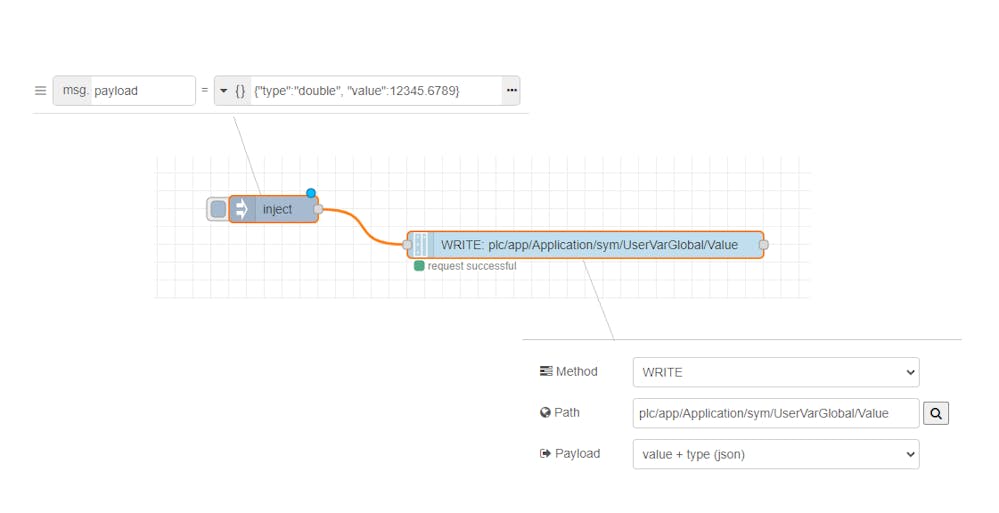This screenshot has height=513, width=999.
Task: Click the blue changed-indicator dot on inject node
Action: (311, 193)
